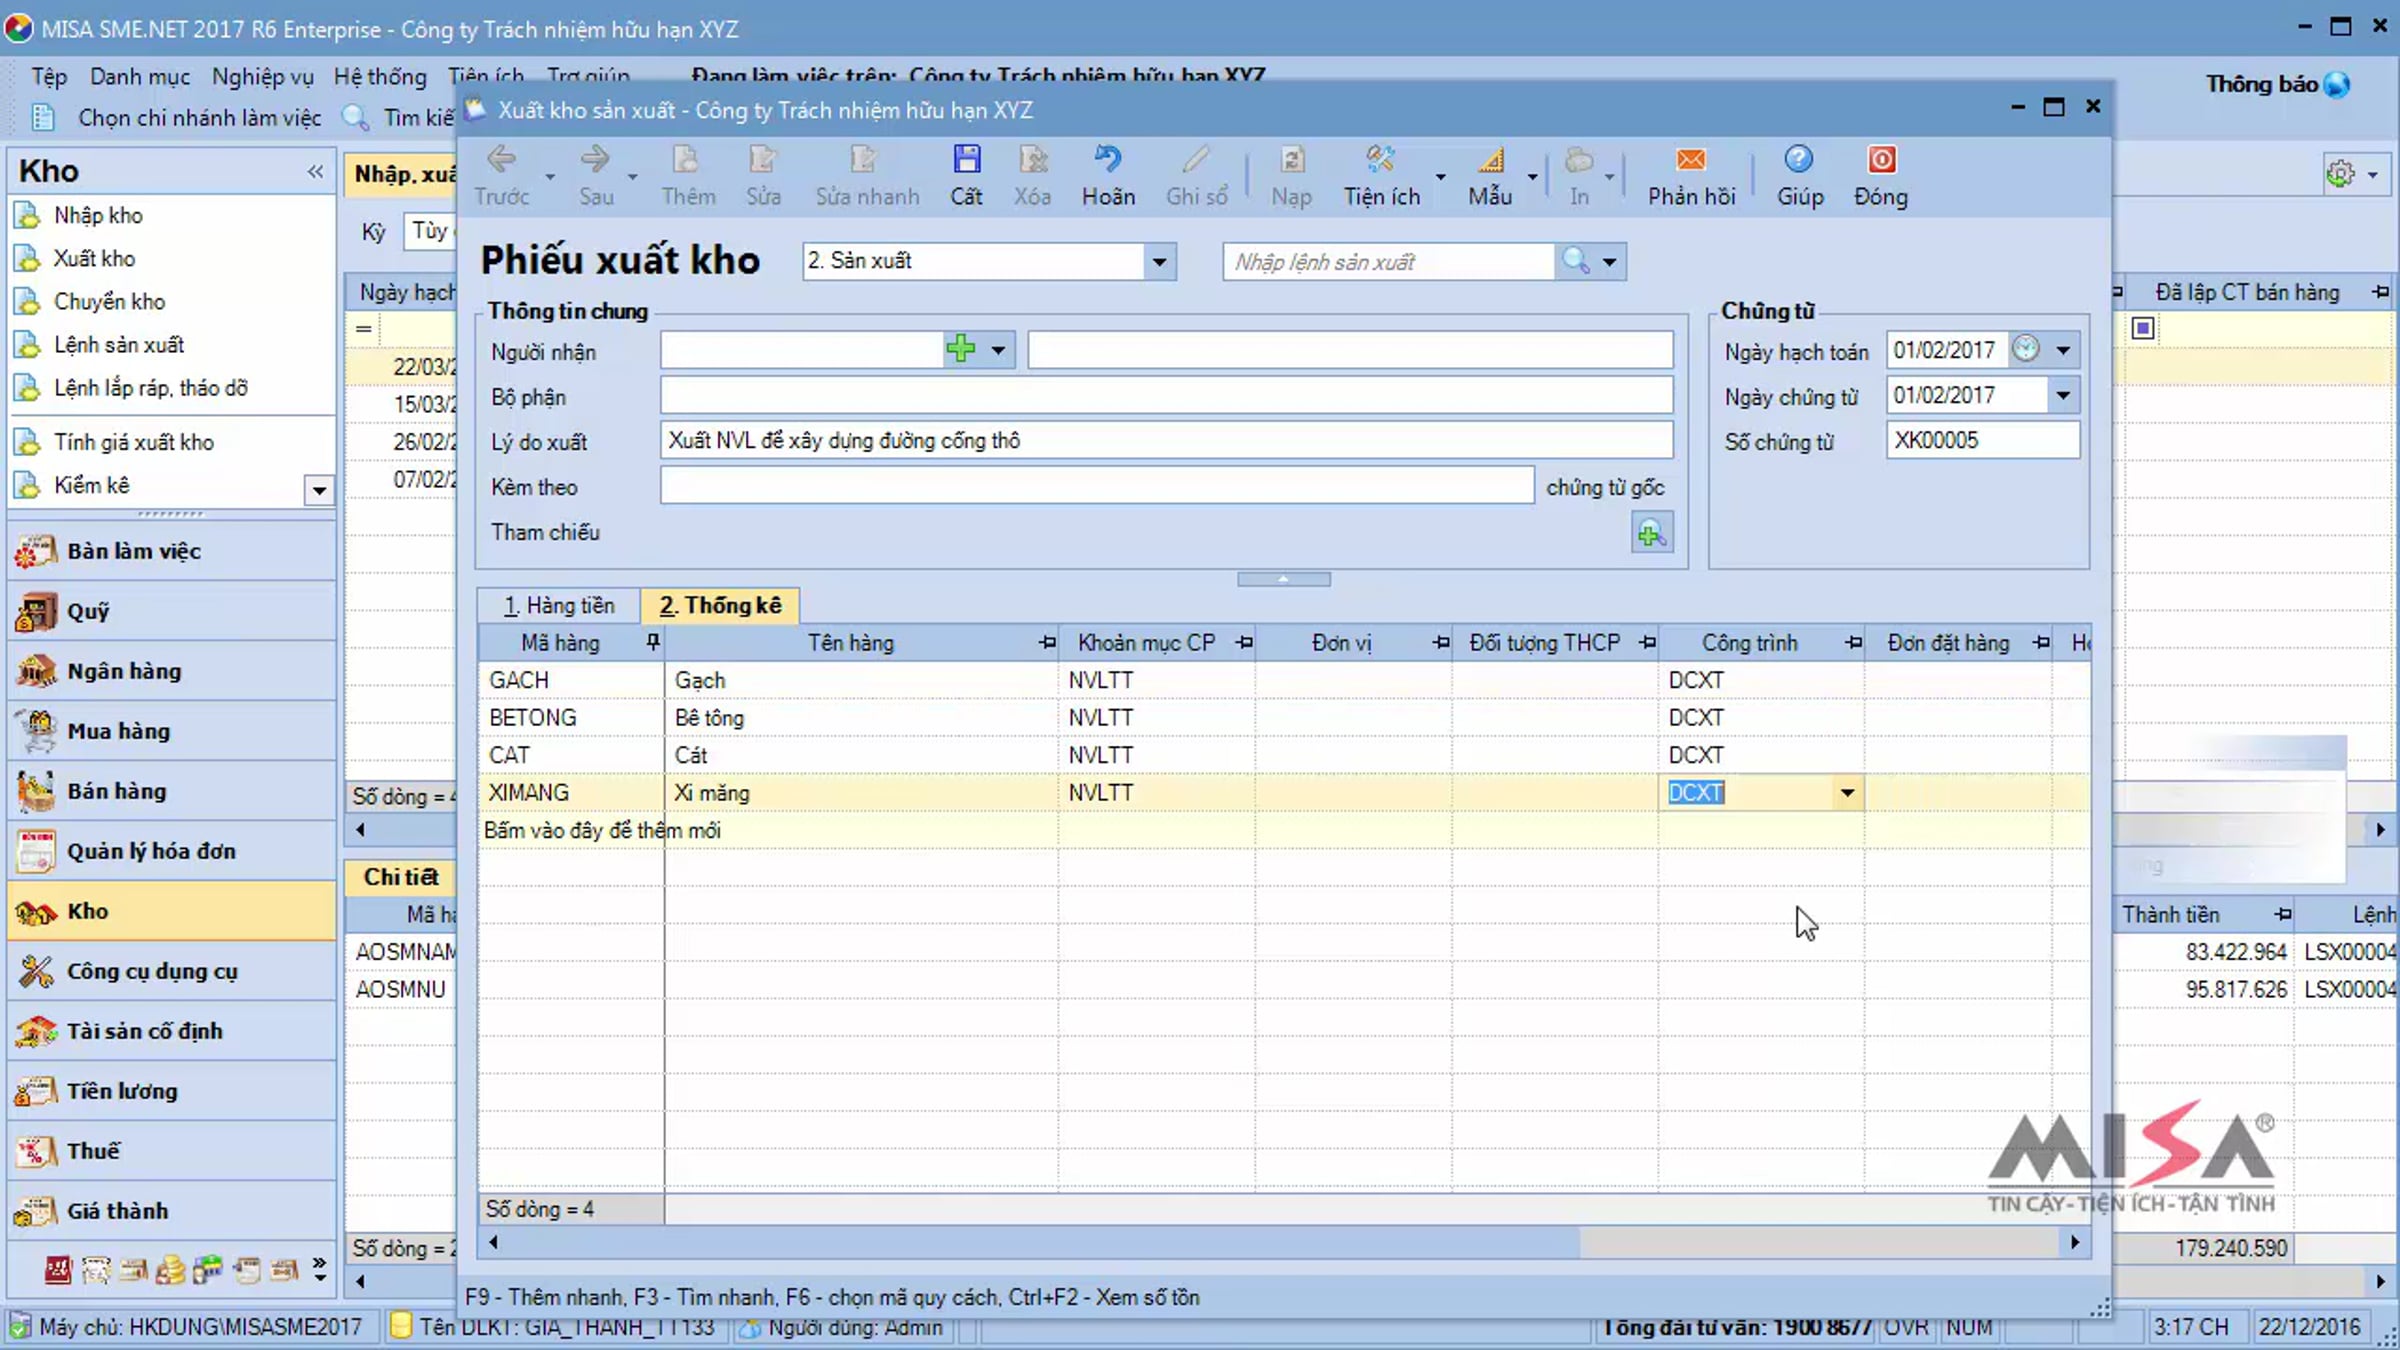The image size is (2400, 1350).
Task: Click the Thông báo globe icon
Action: [2337, 85]
